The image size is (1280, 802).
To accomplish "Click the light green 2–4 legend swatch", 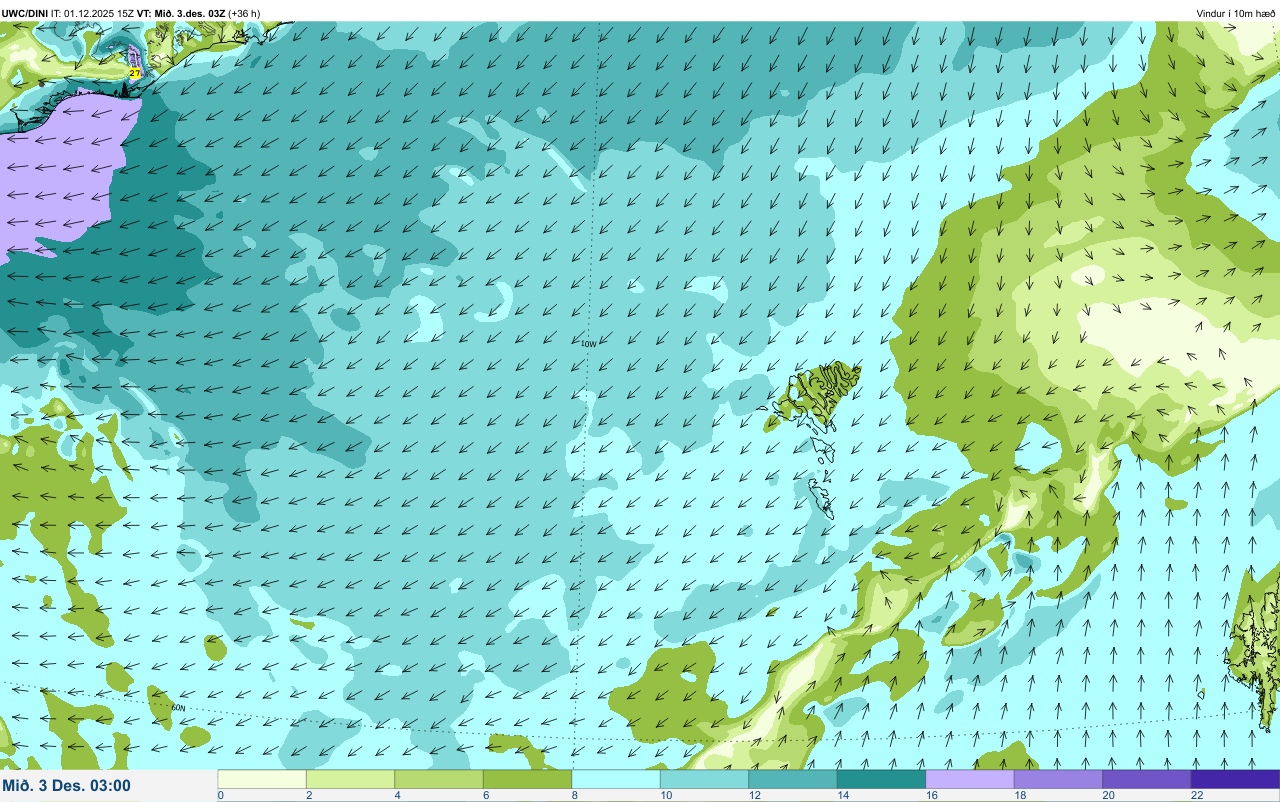I will (350, 779).
